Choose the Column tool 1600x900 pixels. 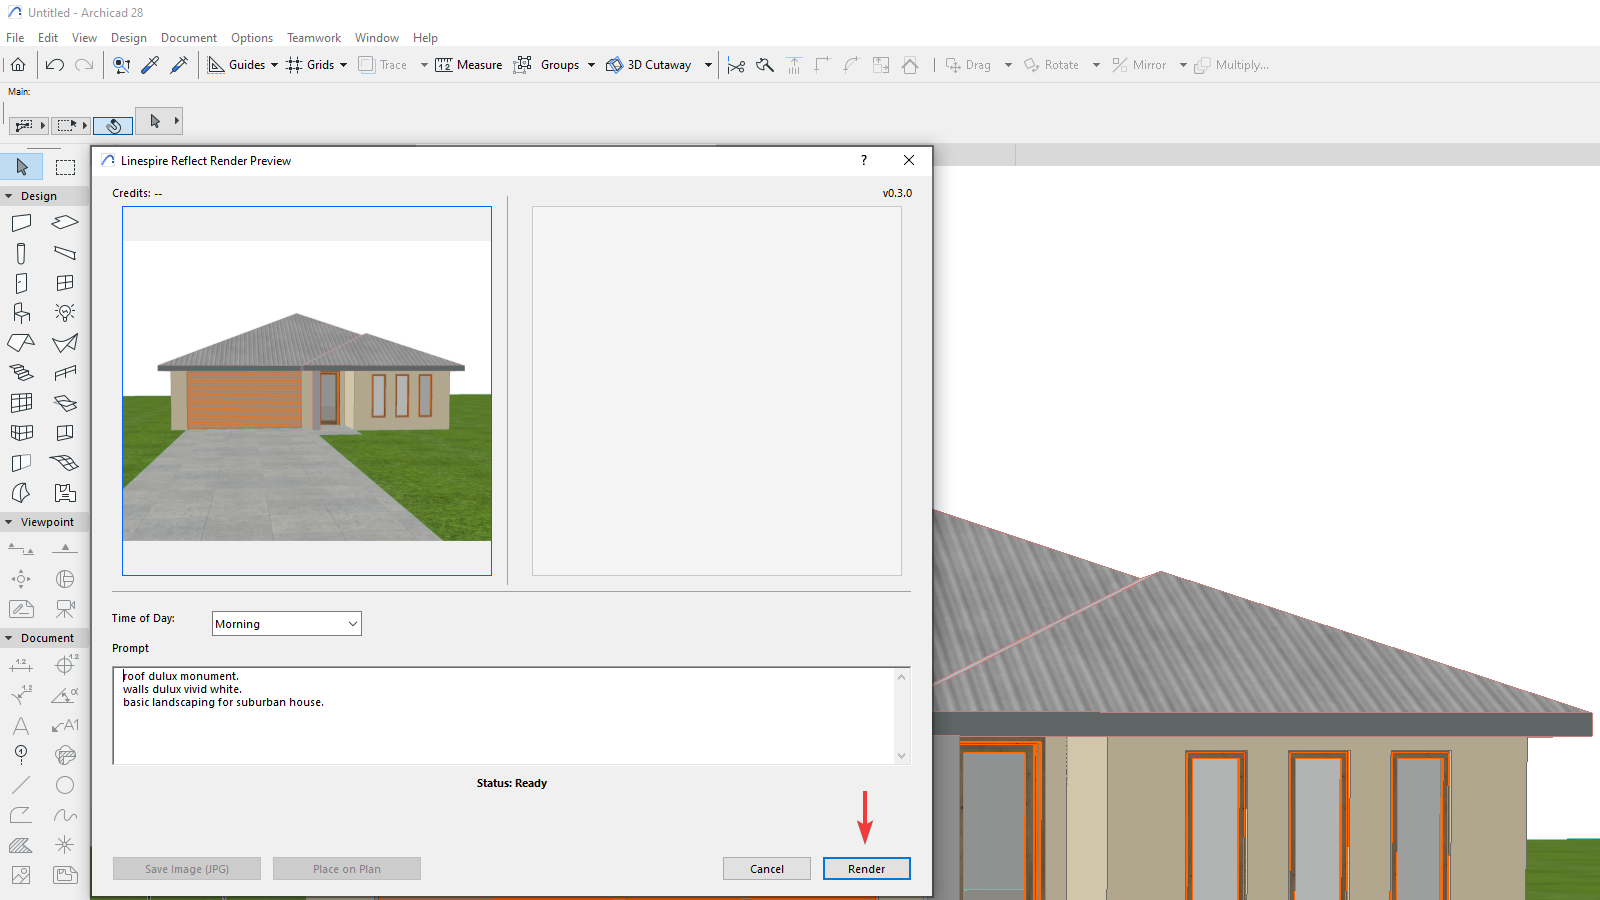[x=21, y=254]
